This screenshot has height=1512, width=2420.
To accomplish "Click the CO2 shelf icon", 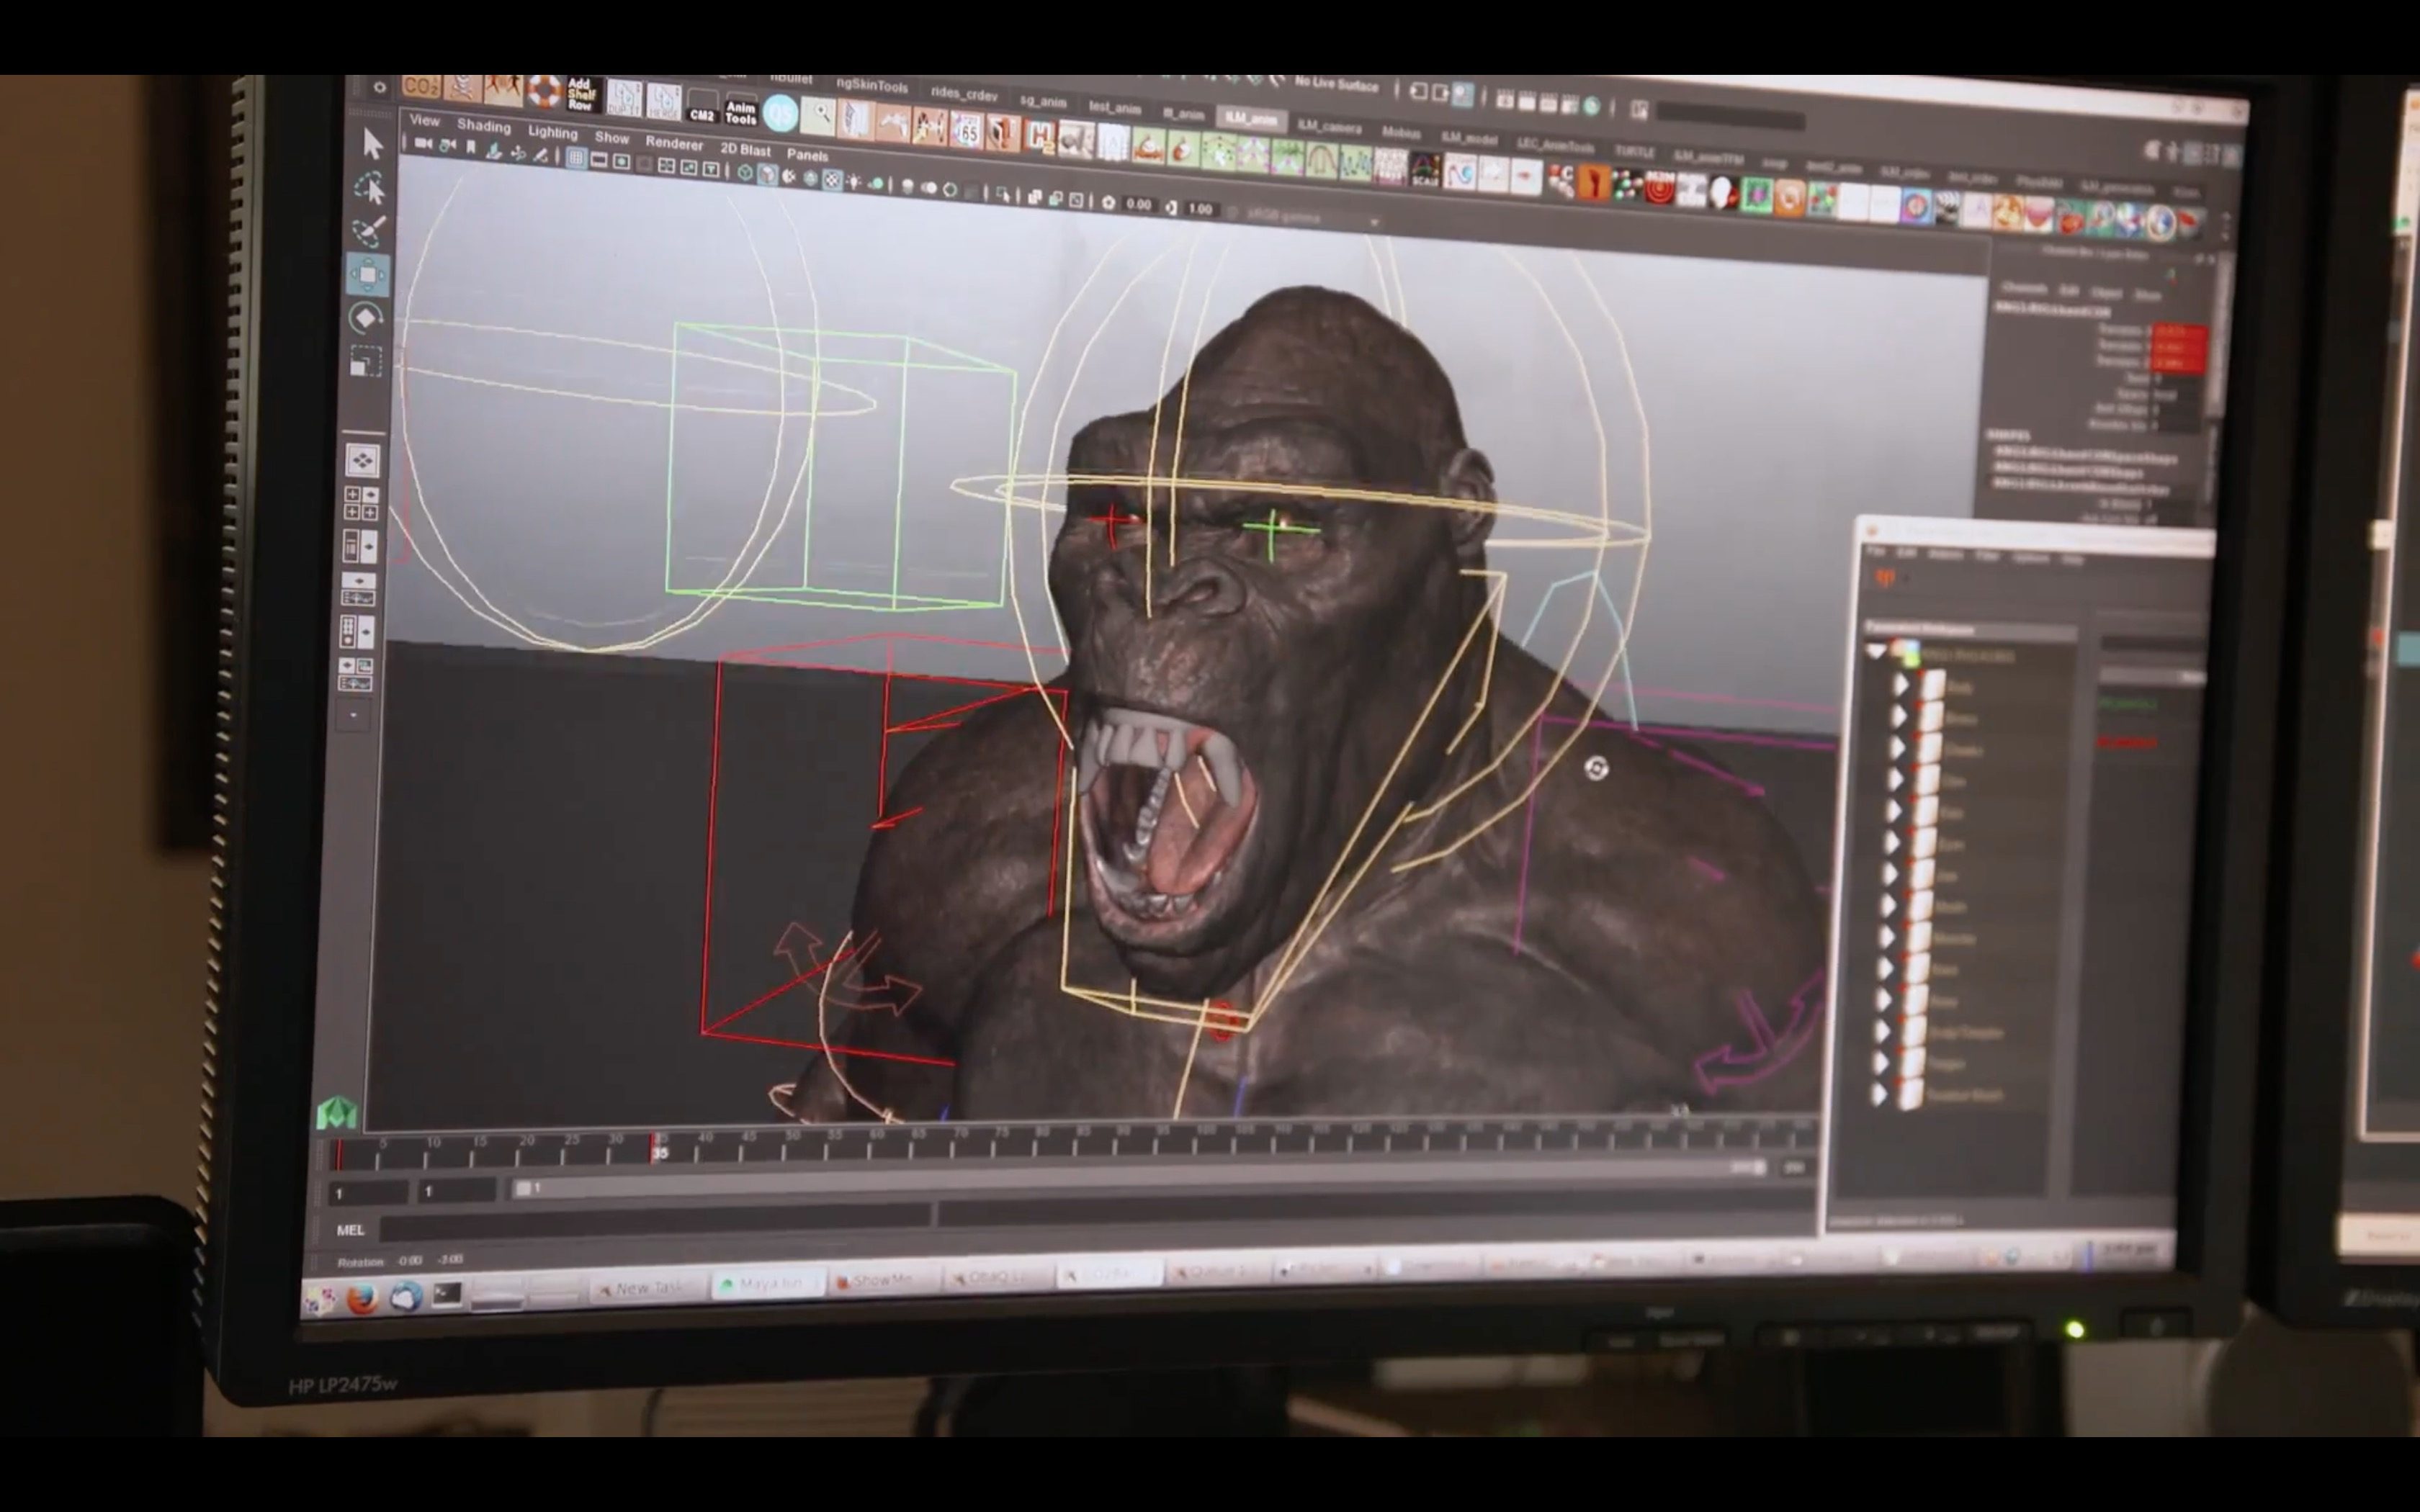I will 421,87.
